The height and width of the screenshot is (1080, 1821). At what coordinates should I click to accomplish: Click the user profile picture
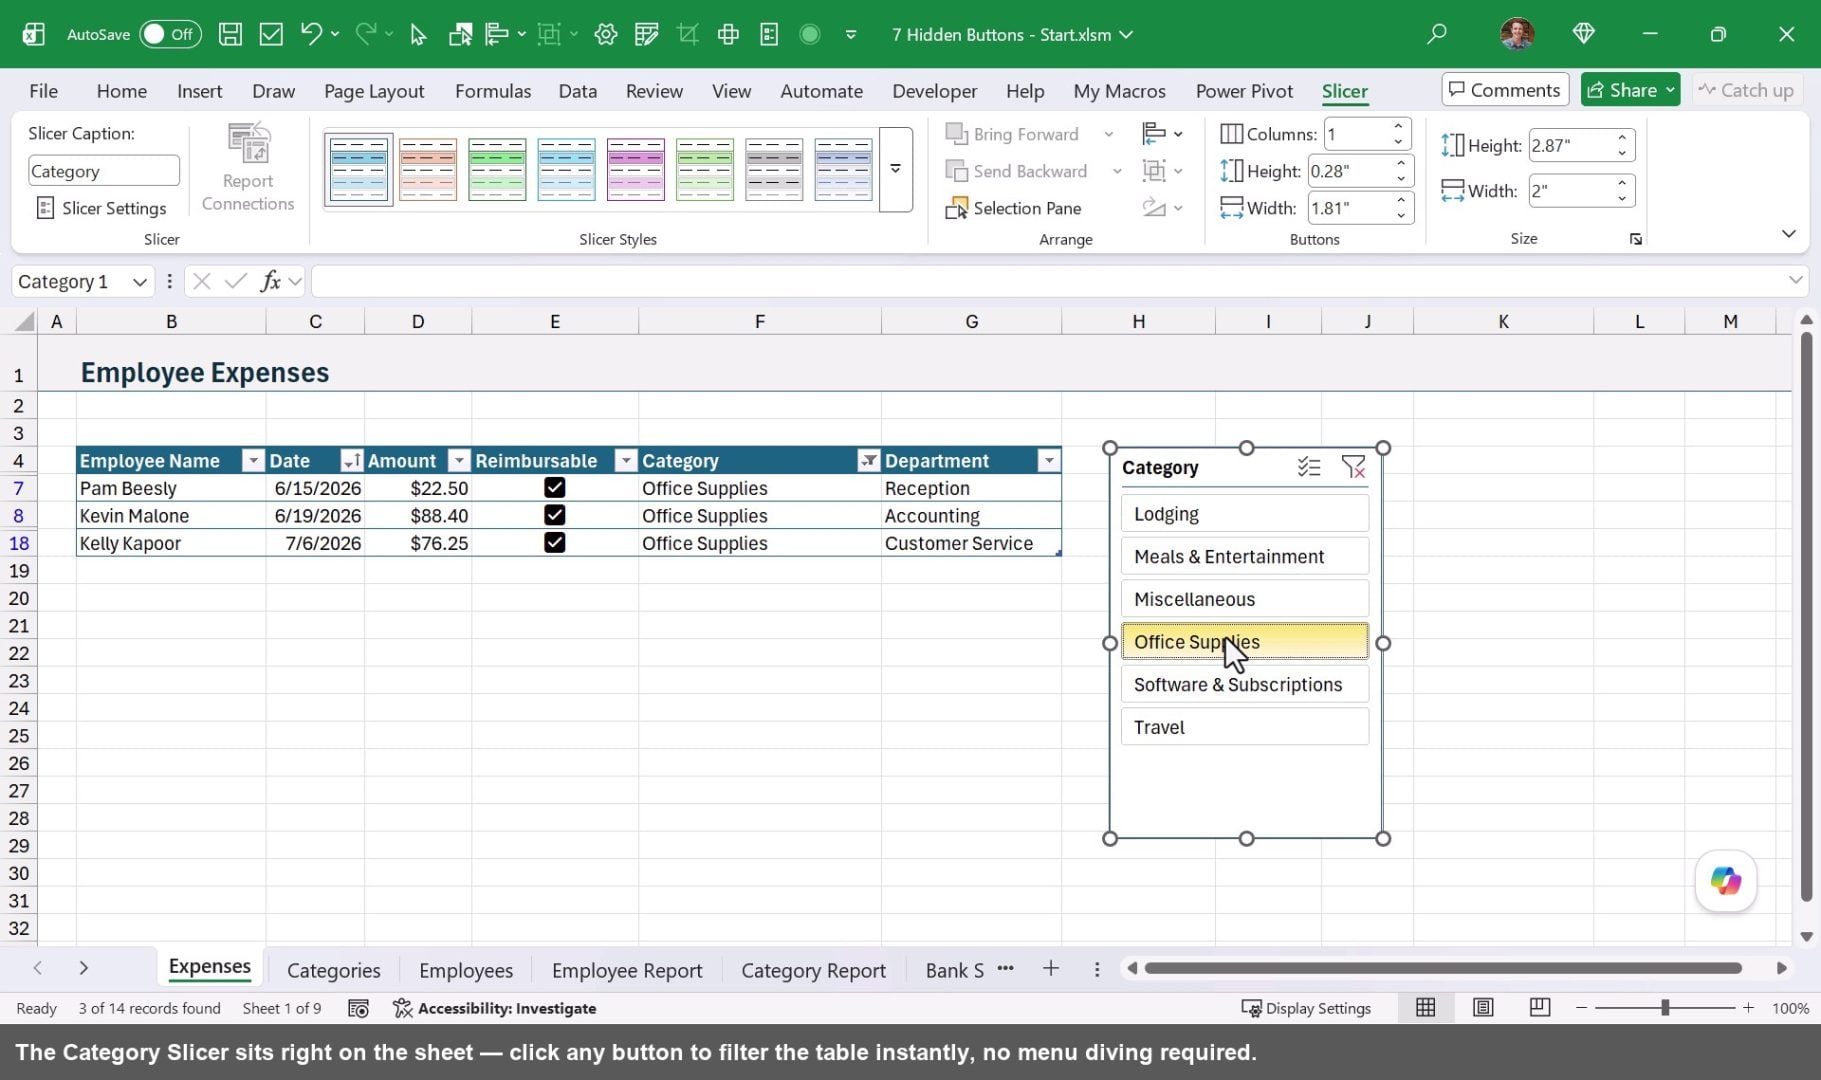(x=1517, y=34)
